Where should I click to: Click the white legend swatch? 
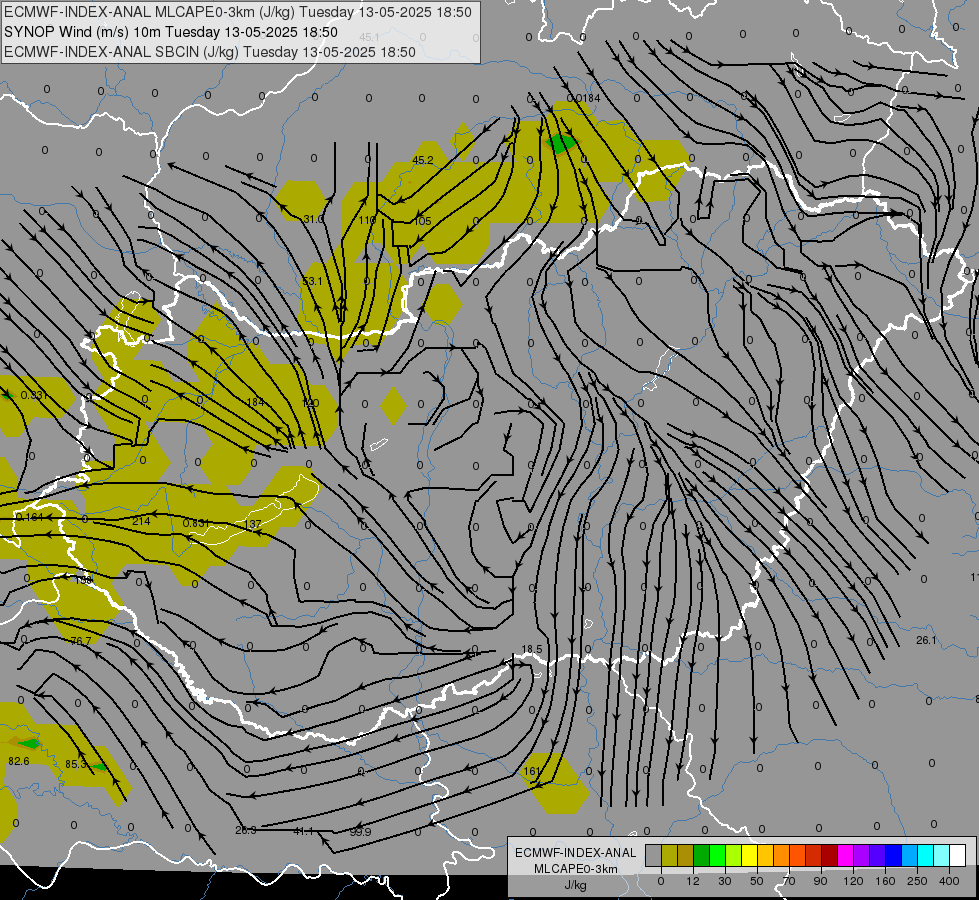957,856
